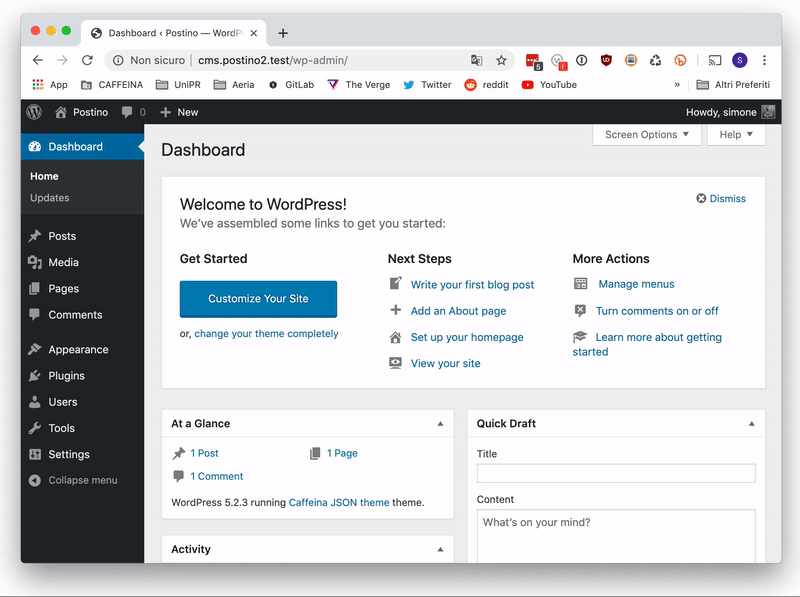Click the Collapse menu arrow icon
Viewport: 800px width, 597px height.
point(35,480)
